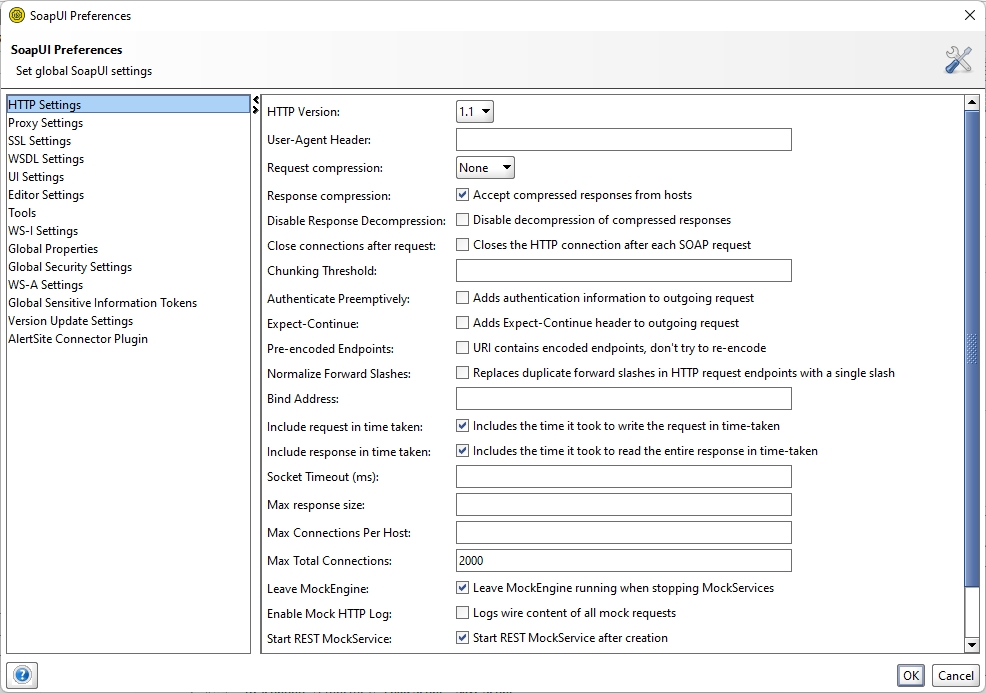Open Global Sensitive Information Tokens
Image resolution: width=986 pixels, height=693 pixels.
click(128, 303)
